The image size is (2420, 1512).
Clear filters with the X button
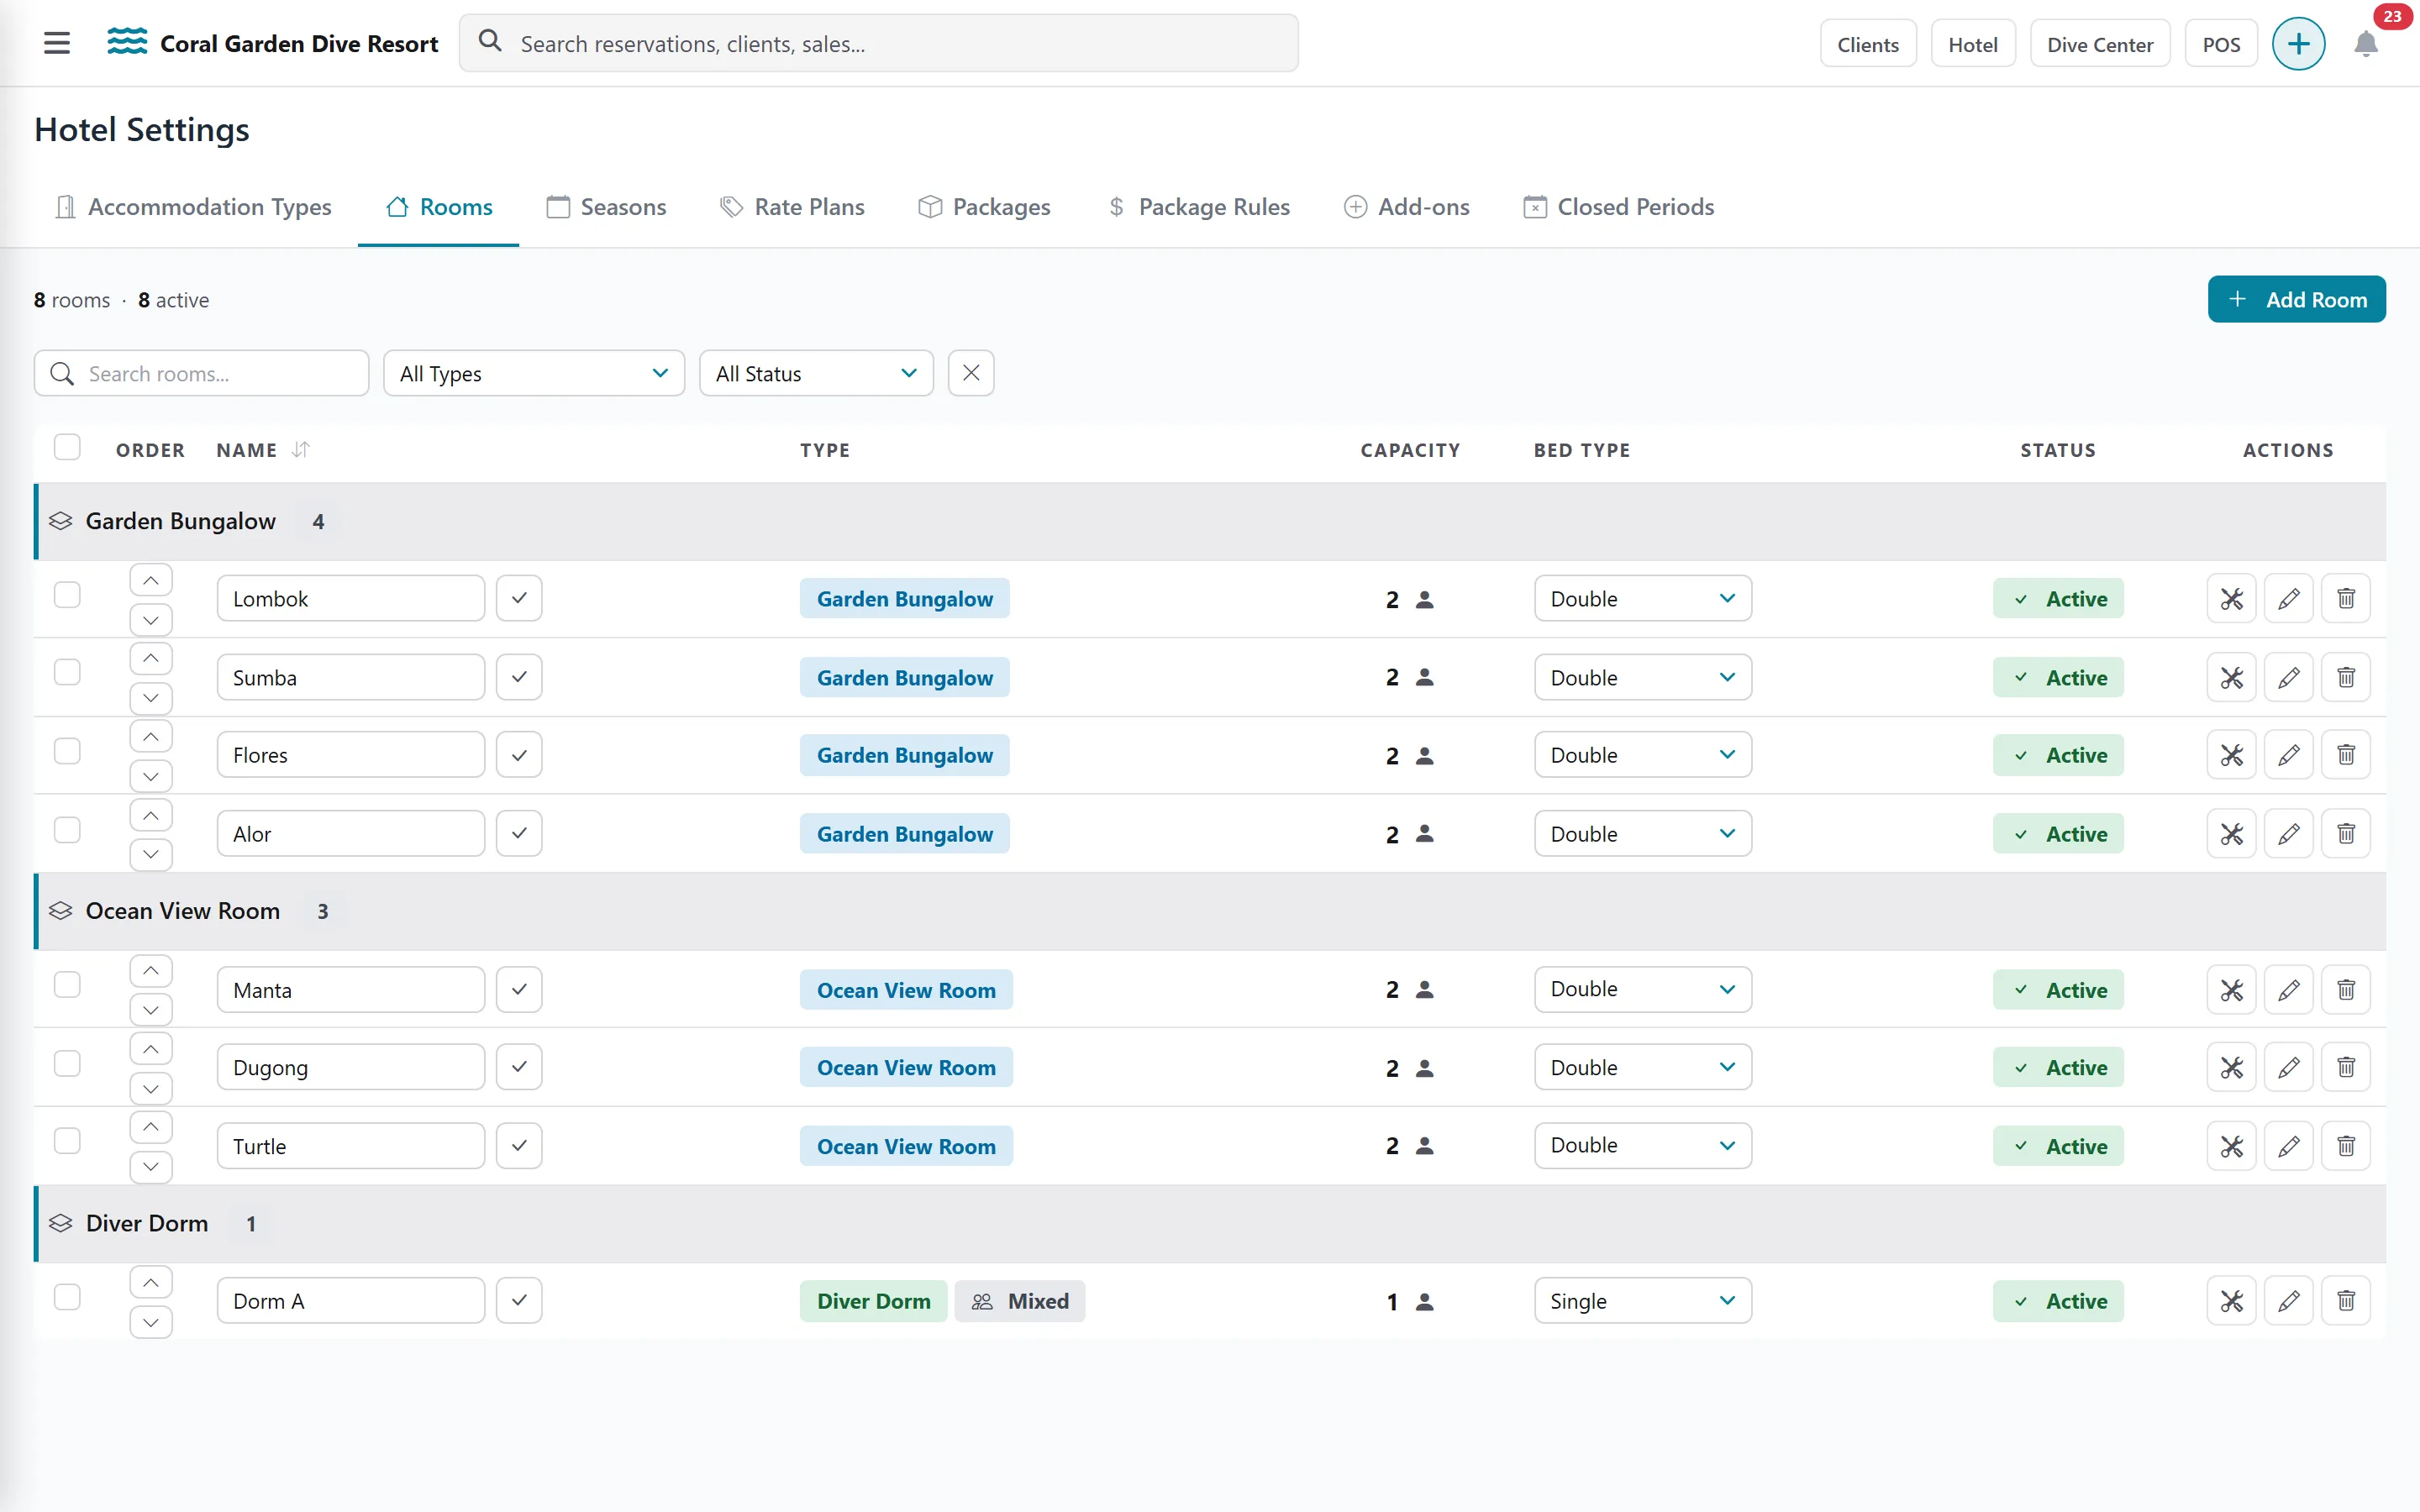click(970, 373)
